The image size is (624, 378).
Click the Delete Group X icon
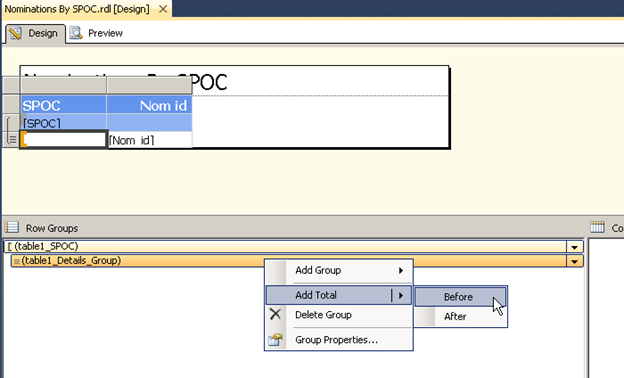point(275,314)
